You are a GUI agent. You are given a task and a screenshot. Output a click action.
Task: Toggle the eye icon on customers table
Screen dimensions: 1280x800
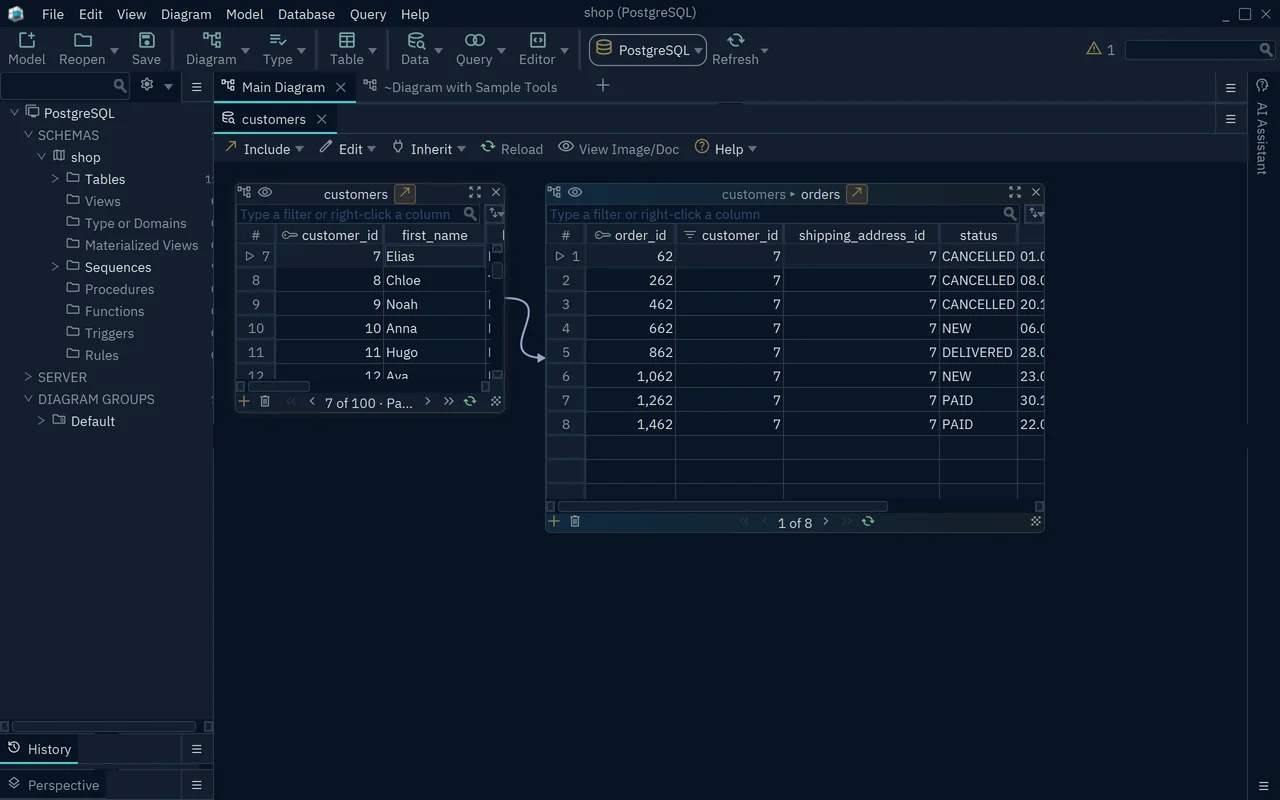coord(265,192)
